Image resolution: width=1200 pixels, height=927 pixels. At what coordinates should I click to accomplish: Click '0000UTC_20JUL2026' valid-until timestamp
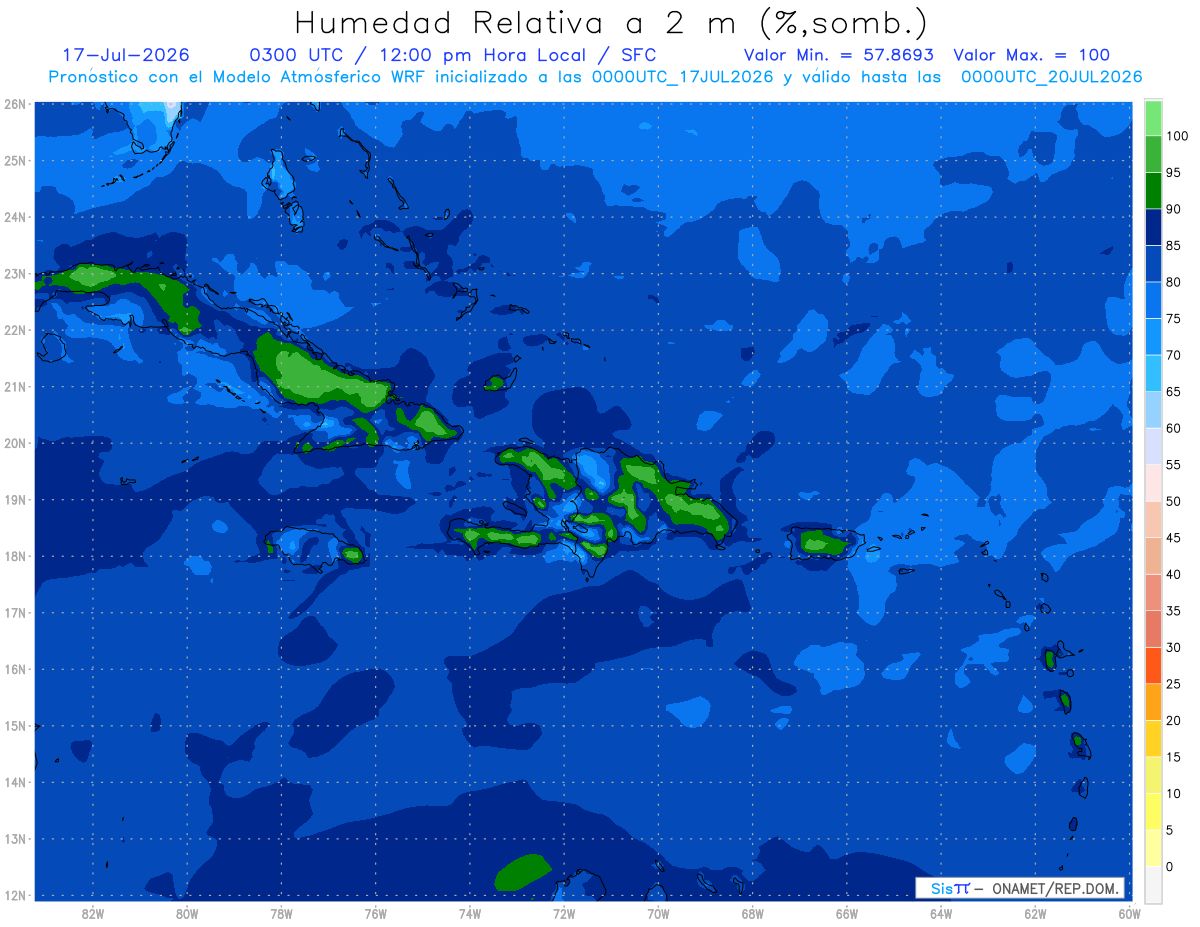(x=1051, y=76)
